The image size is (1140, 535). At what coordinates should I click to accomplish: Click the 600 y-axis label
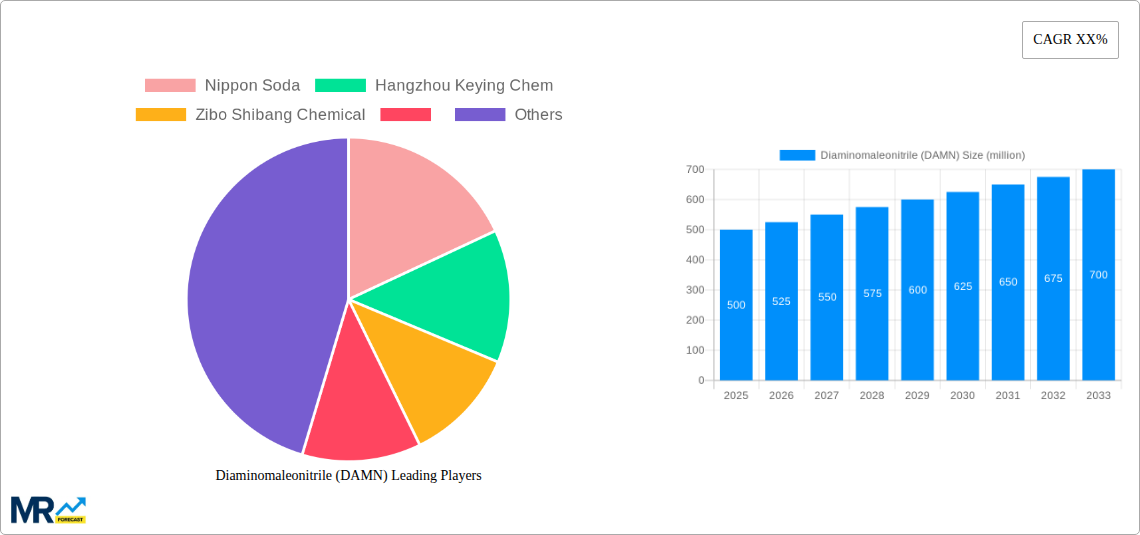pos(695,200)
